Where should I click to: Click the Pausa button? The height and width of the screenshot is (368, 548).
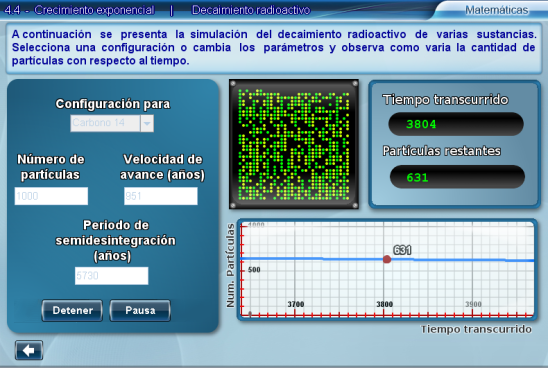point(140,310)
